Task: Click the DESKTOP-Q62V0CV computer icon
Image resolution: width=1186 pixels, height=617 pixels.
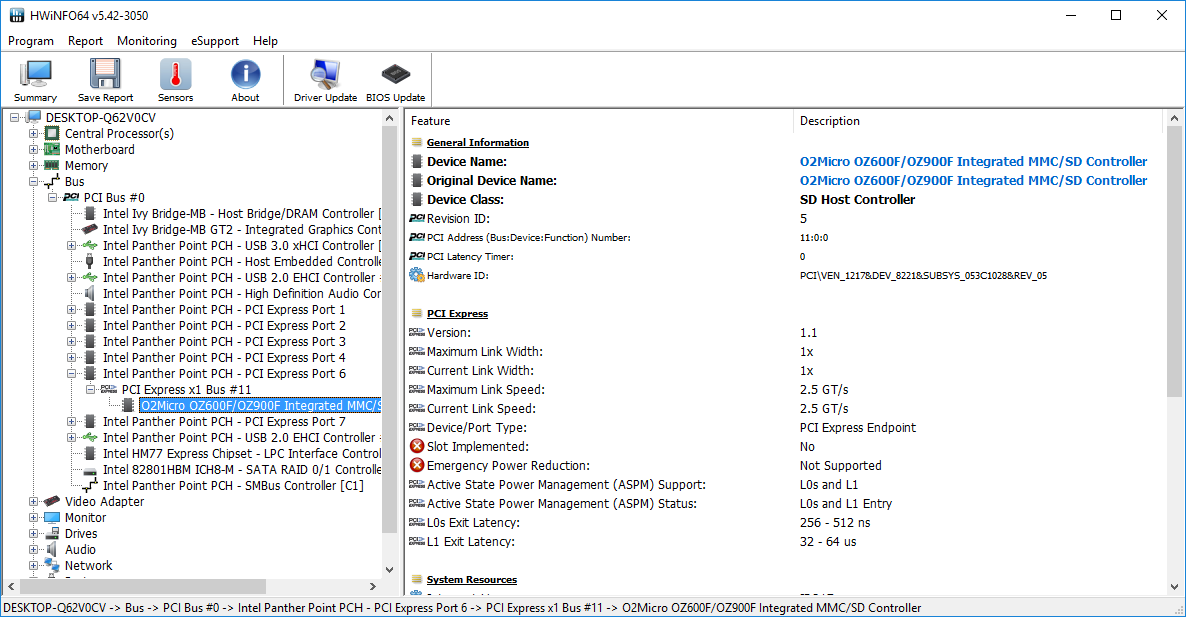Action: pos(33,117)
